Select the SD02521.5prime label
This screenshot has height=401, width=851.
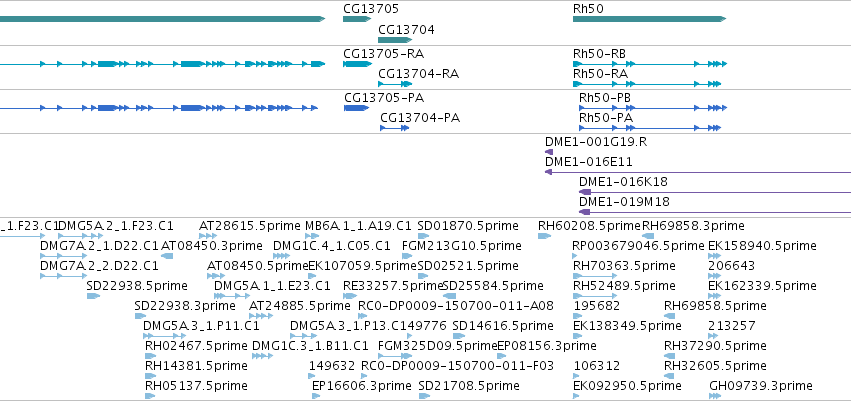[x=468, y=266]
